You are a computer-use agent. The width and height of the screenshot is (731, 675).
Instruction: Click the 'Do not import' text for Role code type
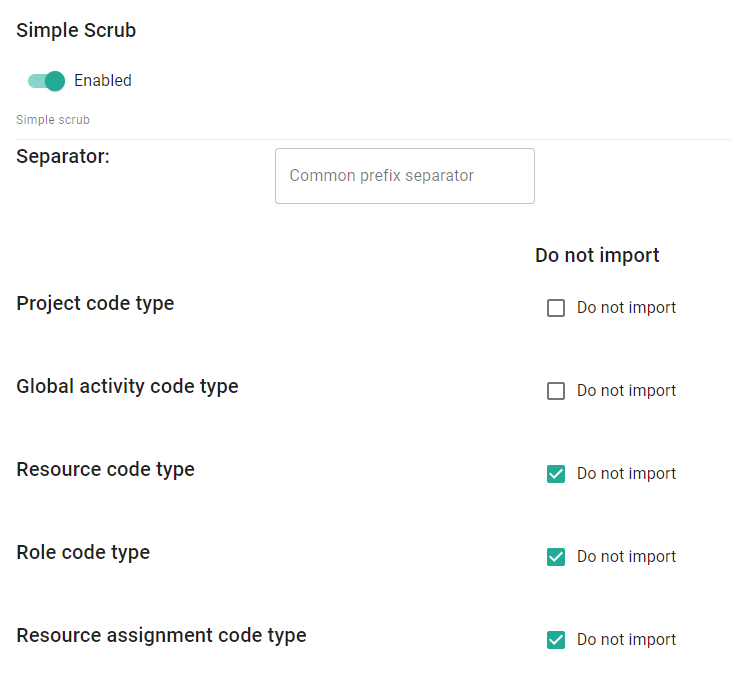click(x=626, y=557)
